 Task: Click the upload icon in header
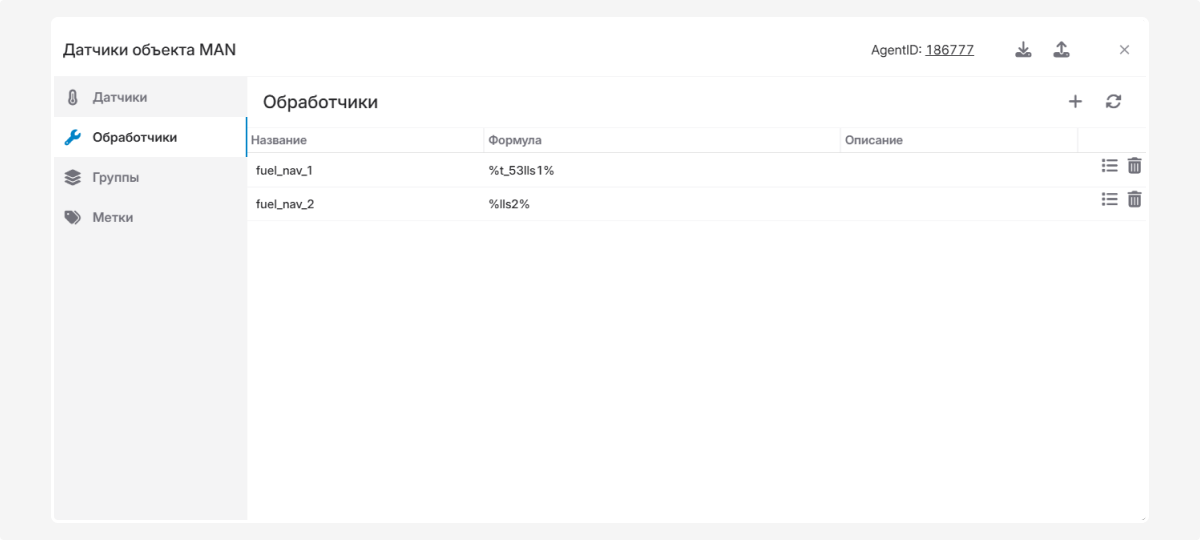[1061, 50]
